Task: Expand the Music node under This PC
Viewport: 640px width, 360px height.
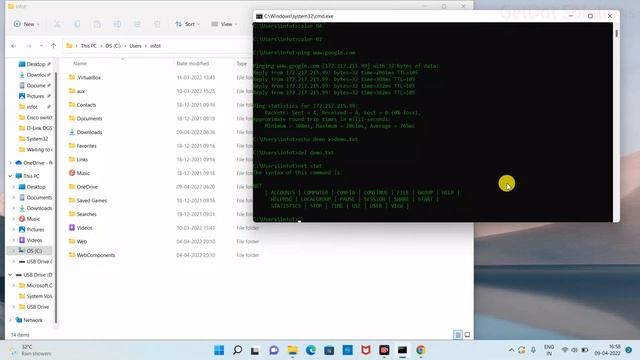Action: [x=14, y=219]
